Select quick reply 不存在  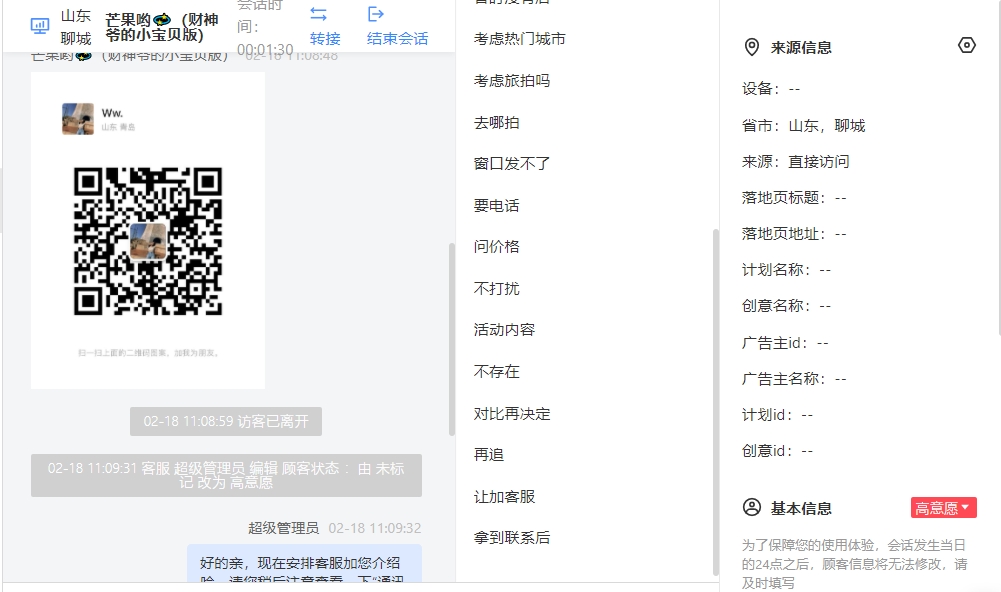tap(497, 372)
